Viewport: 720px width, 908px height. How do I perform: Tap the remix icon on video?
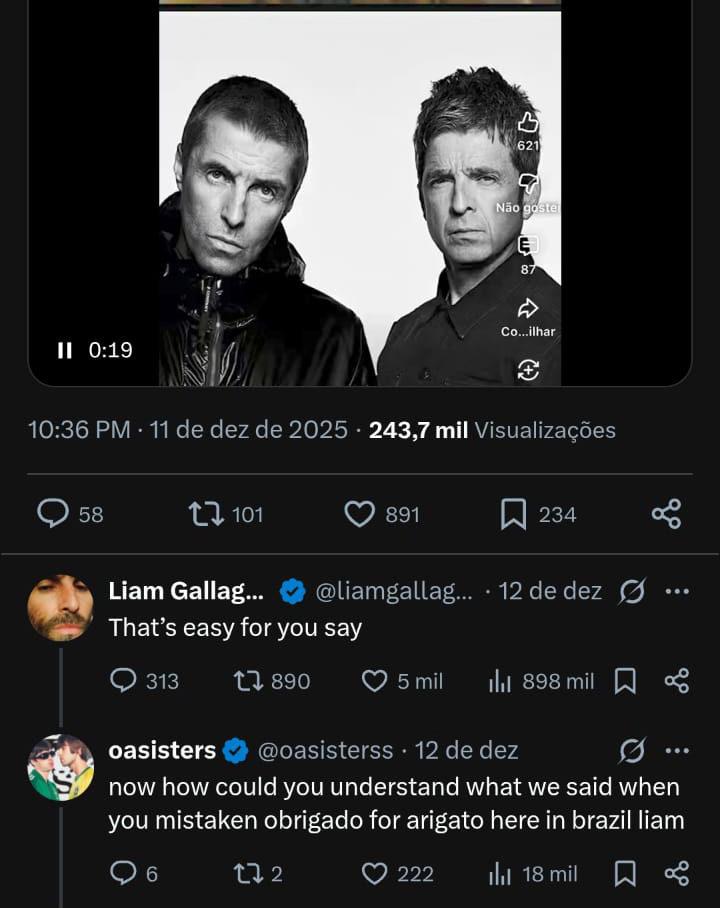(528, 370)
